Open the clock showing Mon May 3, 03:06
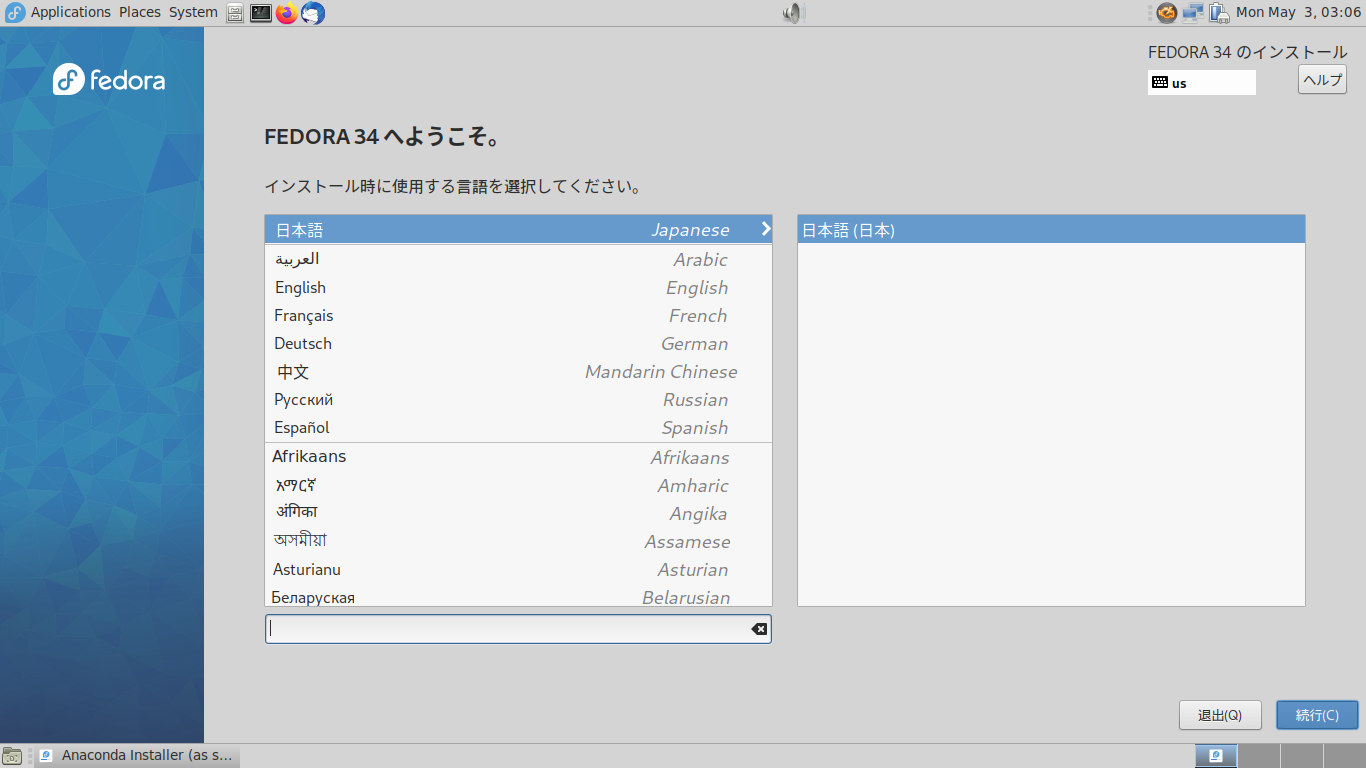The height and width of the screenshot is (768, 1366). (1298, 12)
